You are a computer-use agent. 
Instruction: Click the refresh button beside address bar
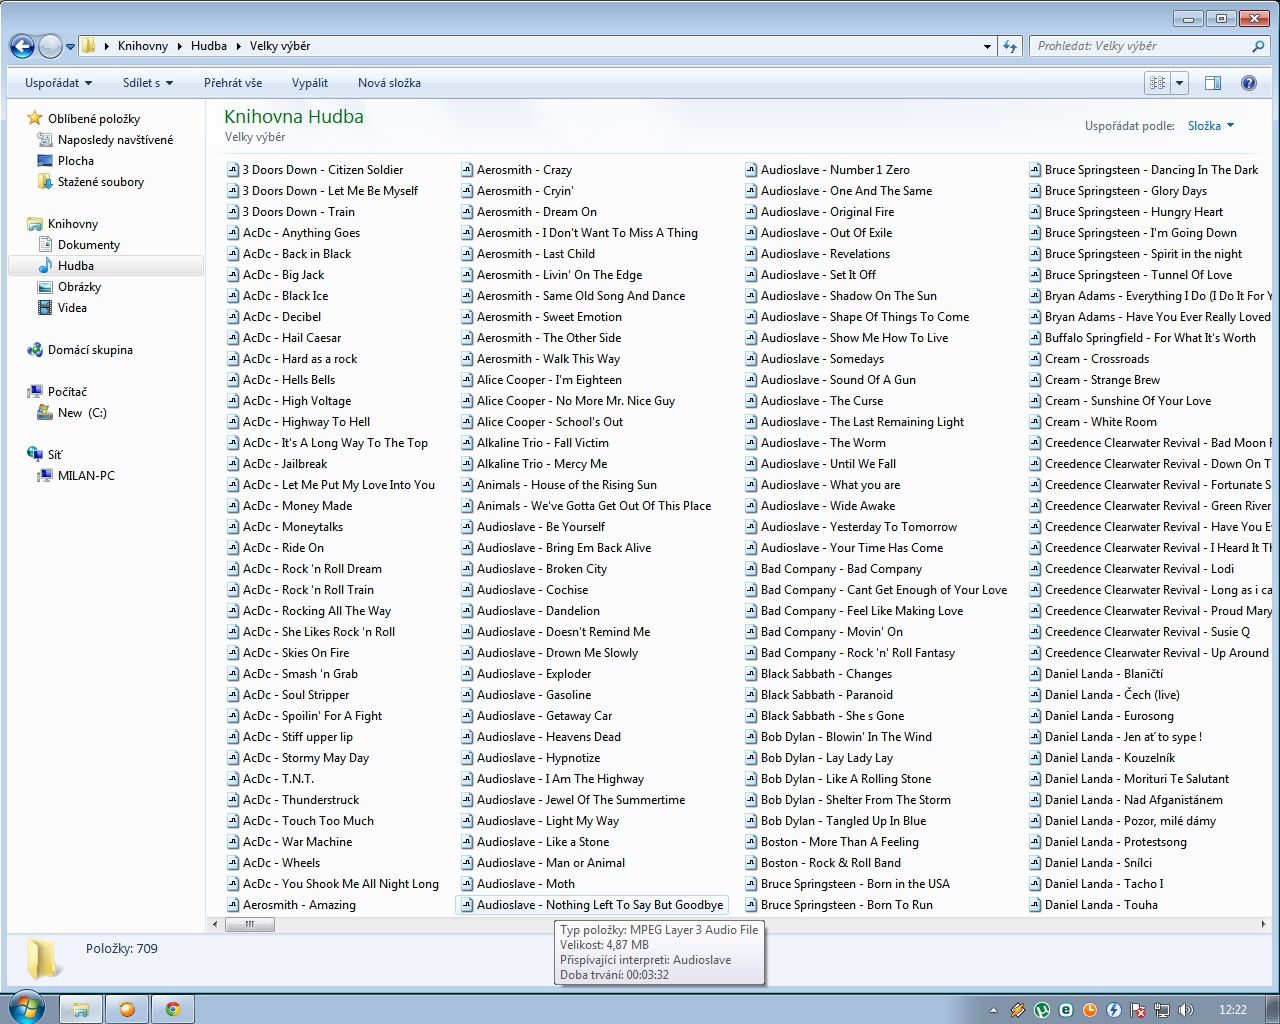click(x=1010, y=46)
